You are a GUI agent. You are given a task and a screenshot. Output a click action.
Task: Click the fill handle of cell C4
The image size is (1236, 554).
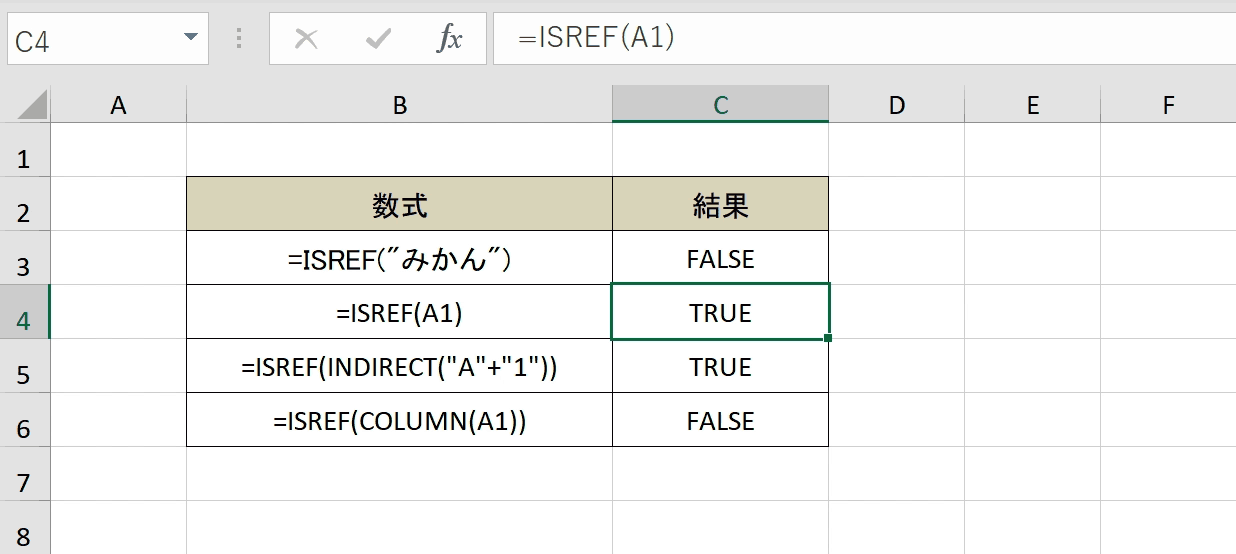tap(828, 339)
